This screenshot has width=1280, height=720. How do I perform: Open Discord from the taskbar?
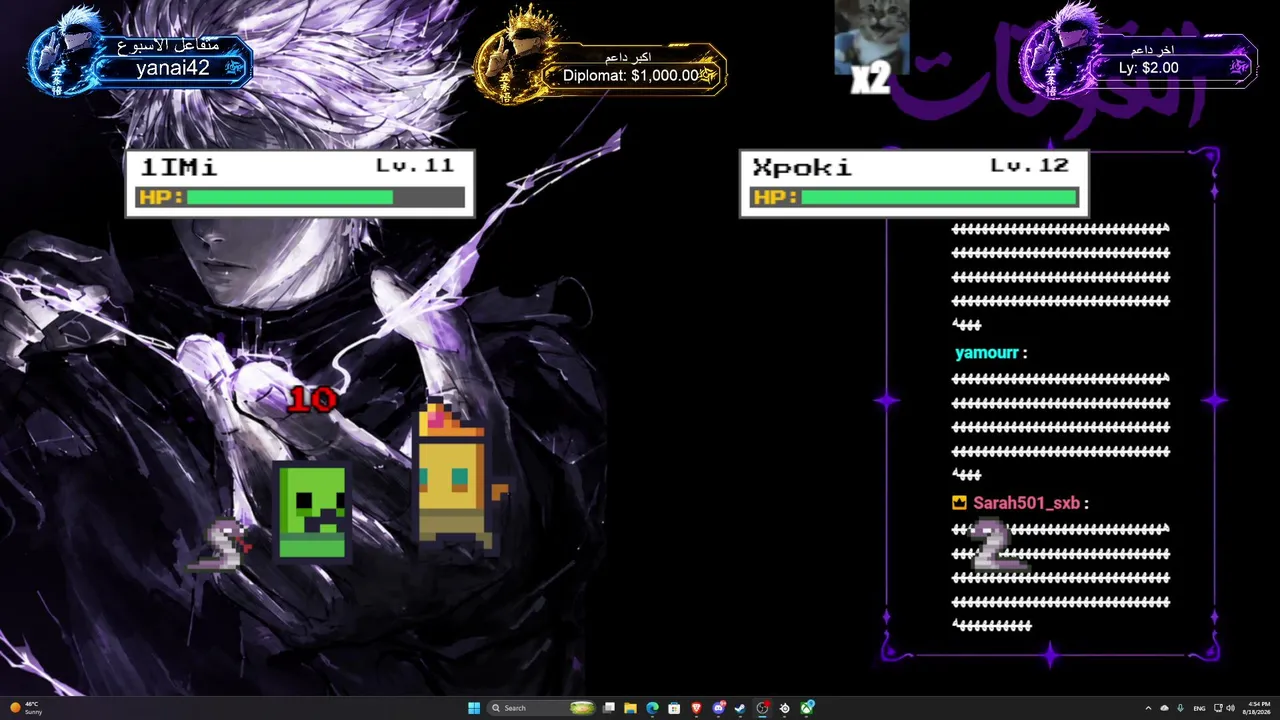(x=719, y=708)
